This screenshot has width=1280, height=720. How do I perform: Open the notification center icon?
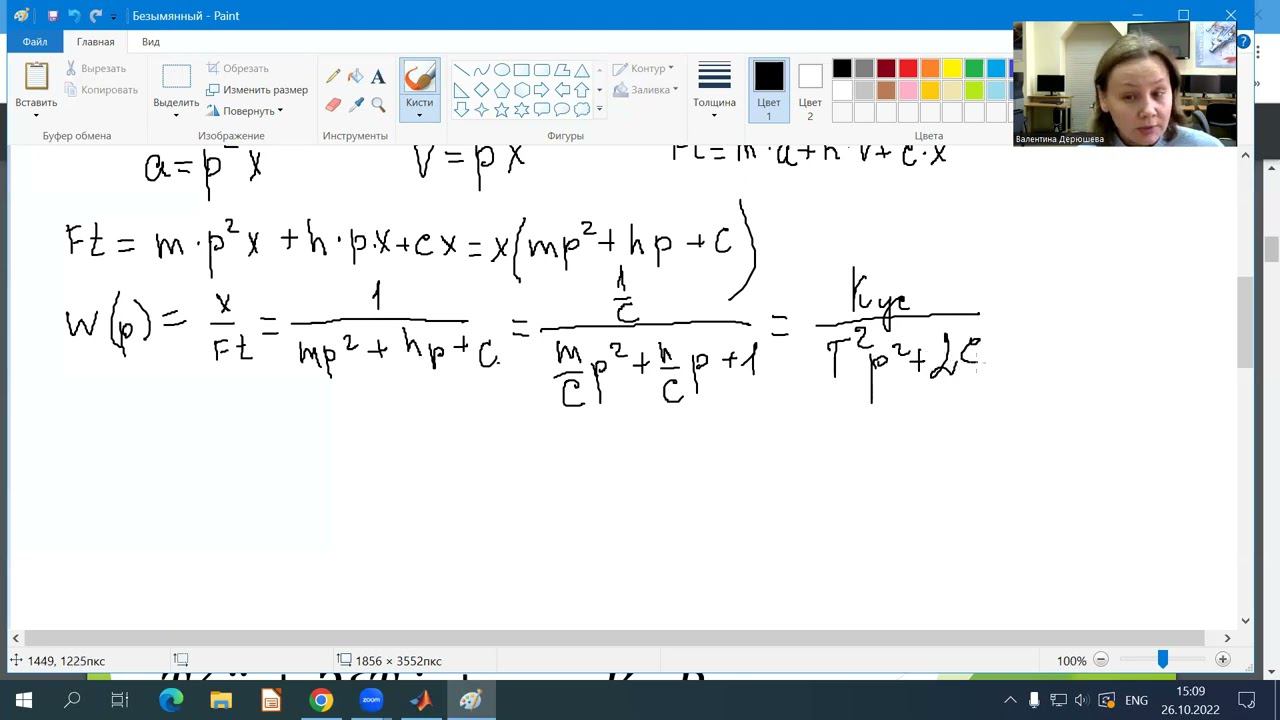click(1246, 700)
